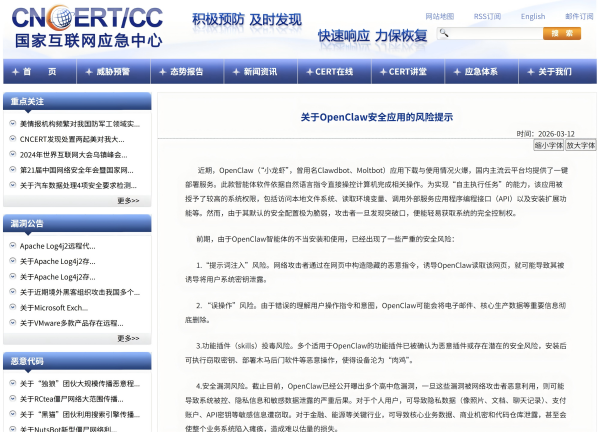Viewport: 600px width, 432px height.
Task: Click paragraph starting 1. “提示词注入”风险
Action: pos(375,272)
